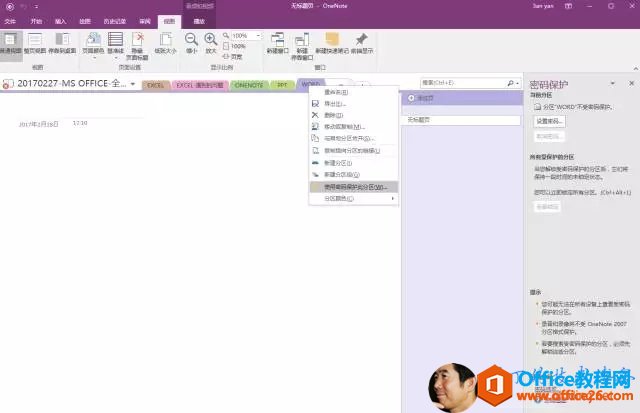640x413 pixels.
Task: Open the Playback ribbon tab
Action: coord(199,21)
